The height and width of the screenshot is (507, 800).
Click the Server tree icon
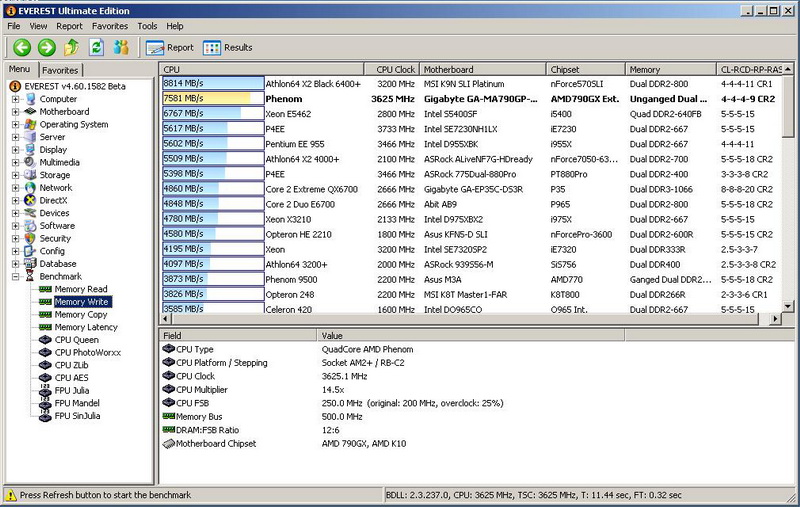coord(31,137)
